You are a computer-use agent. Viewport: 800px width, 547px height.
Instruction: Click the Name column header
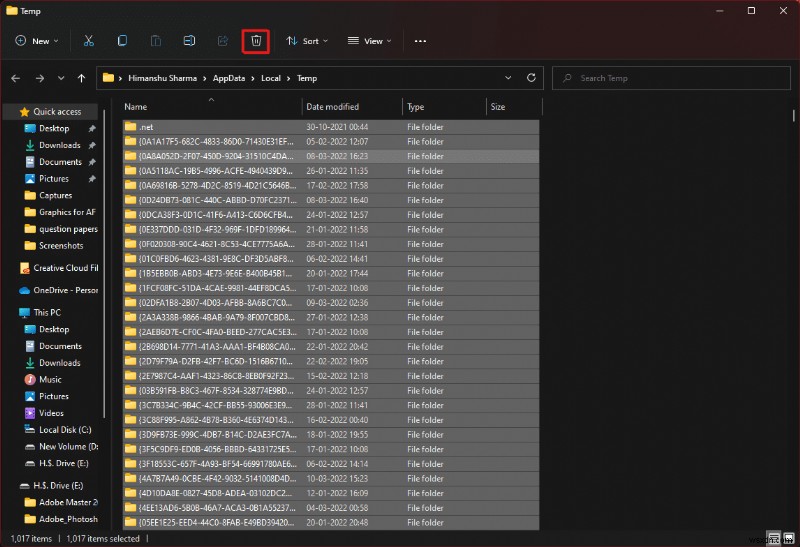pos(136,107)
